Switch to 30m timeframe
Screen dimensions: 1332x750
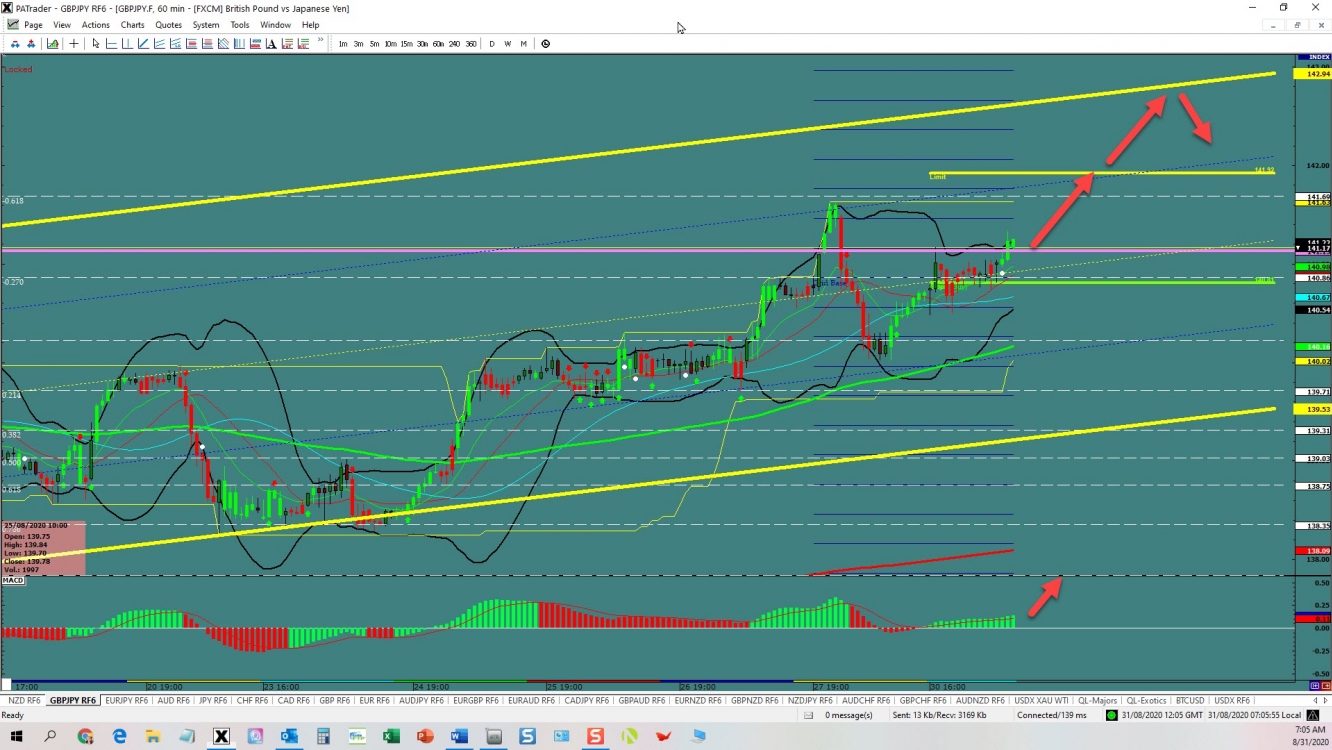click(x=423, y=44)
